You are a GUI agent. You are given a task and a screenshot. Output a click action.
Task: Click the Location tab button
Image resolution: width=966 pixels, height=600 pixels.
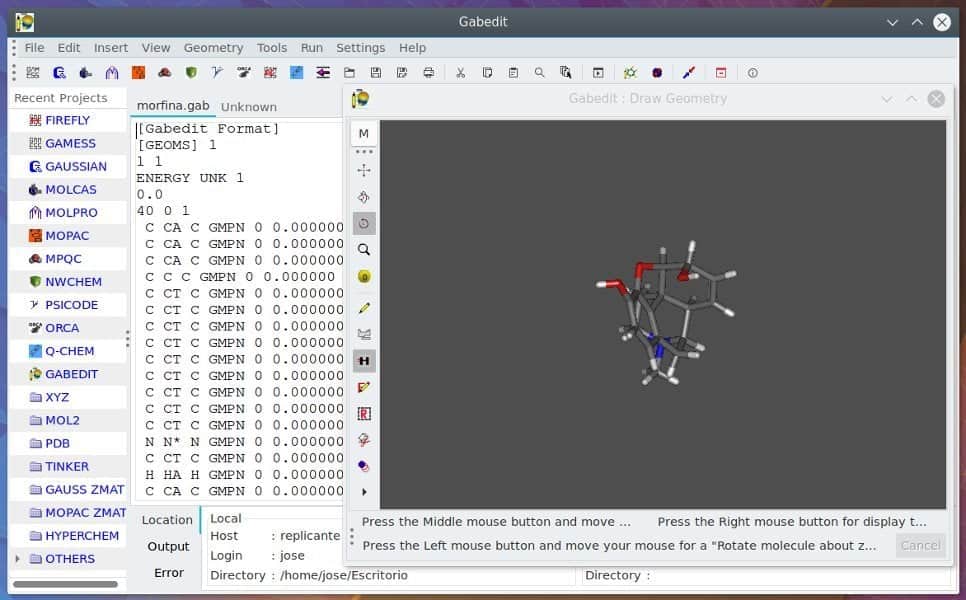[167, 520]
